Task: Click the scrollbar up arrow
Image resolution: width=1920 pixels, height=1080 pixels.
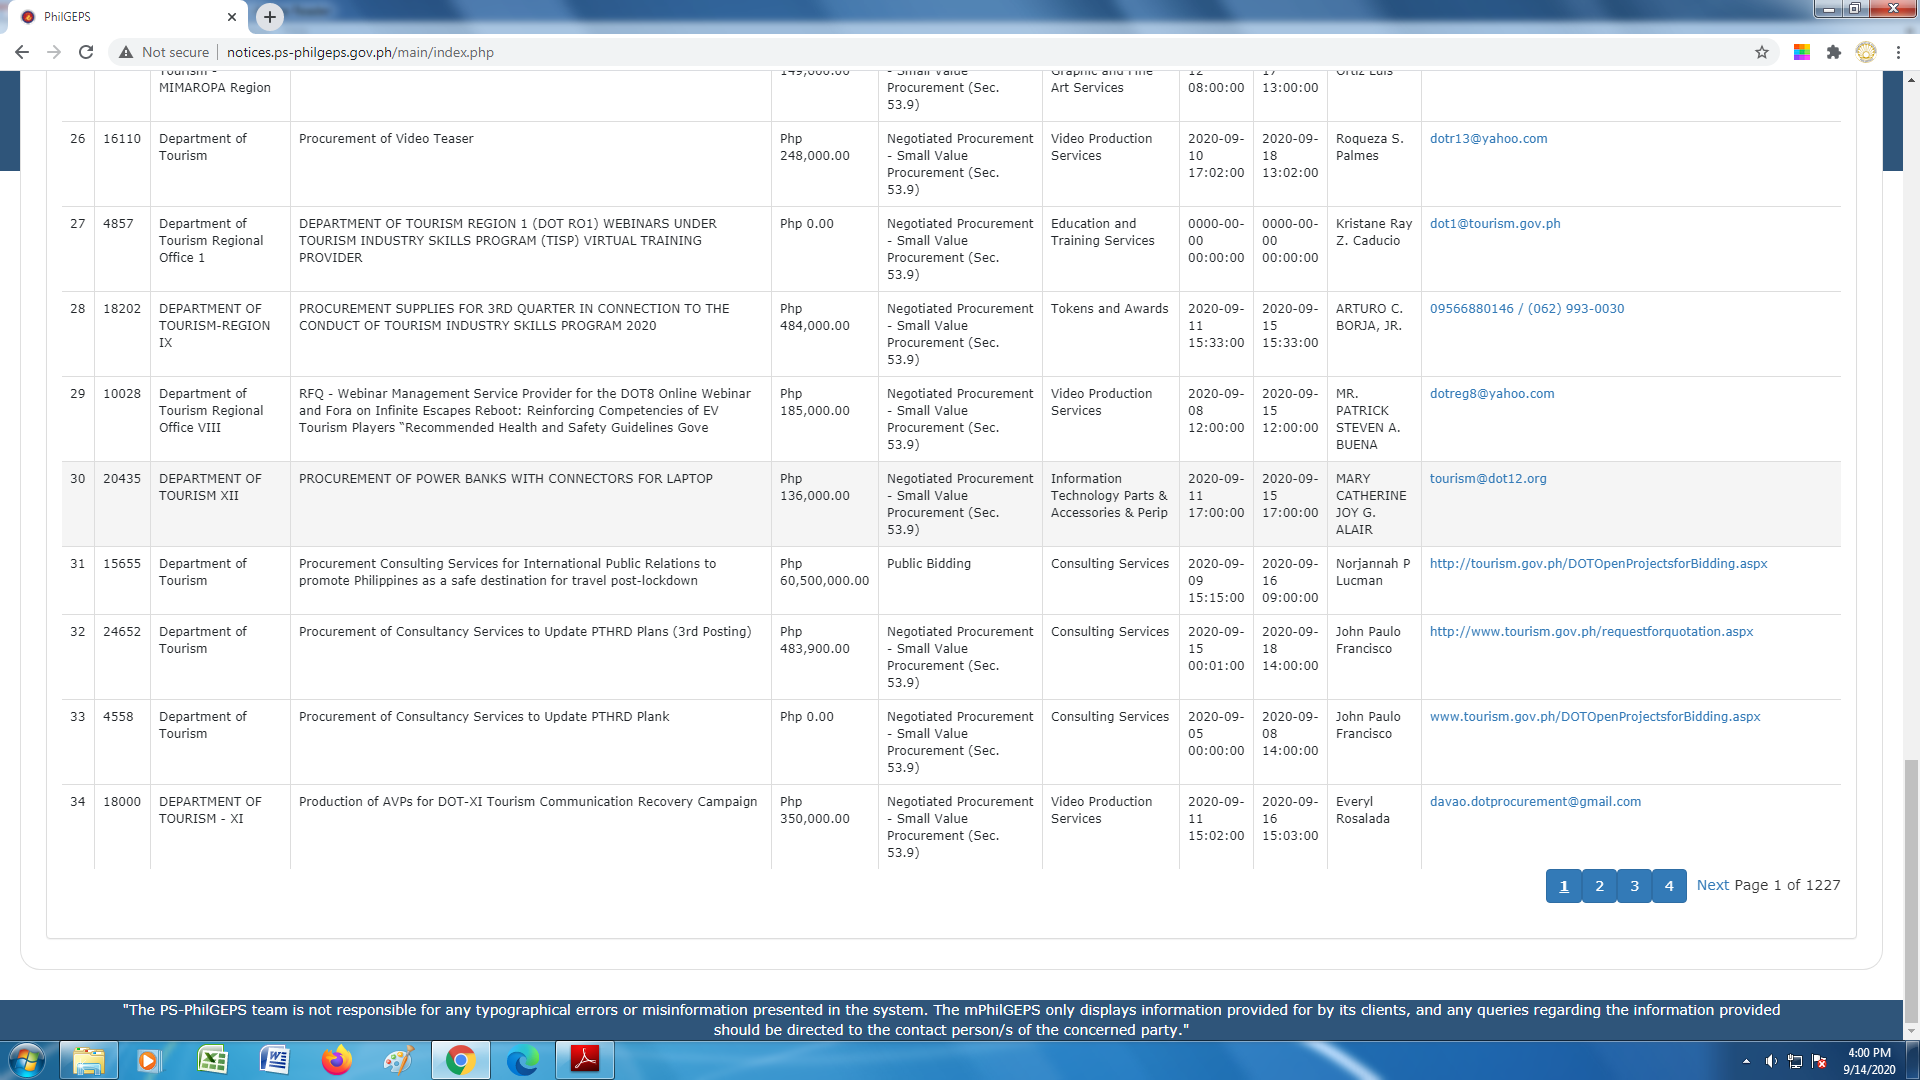Action: tap(1911, 78)
